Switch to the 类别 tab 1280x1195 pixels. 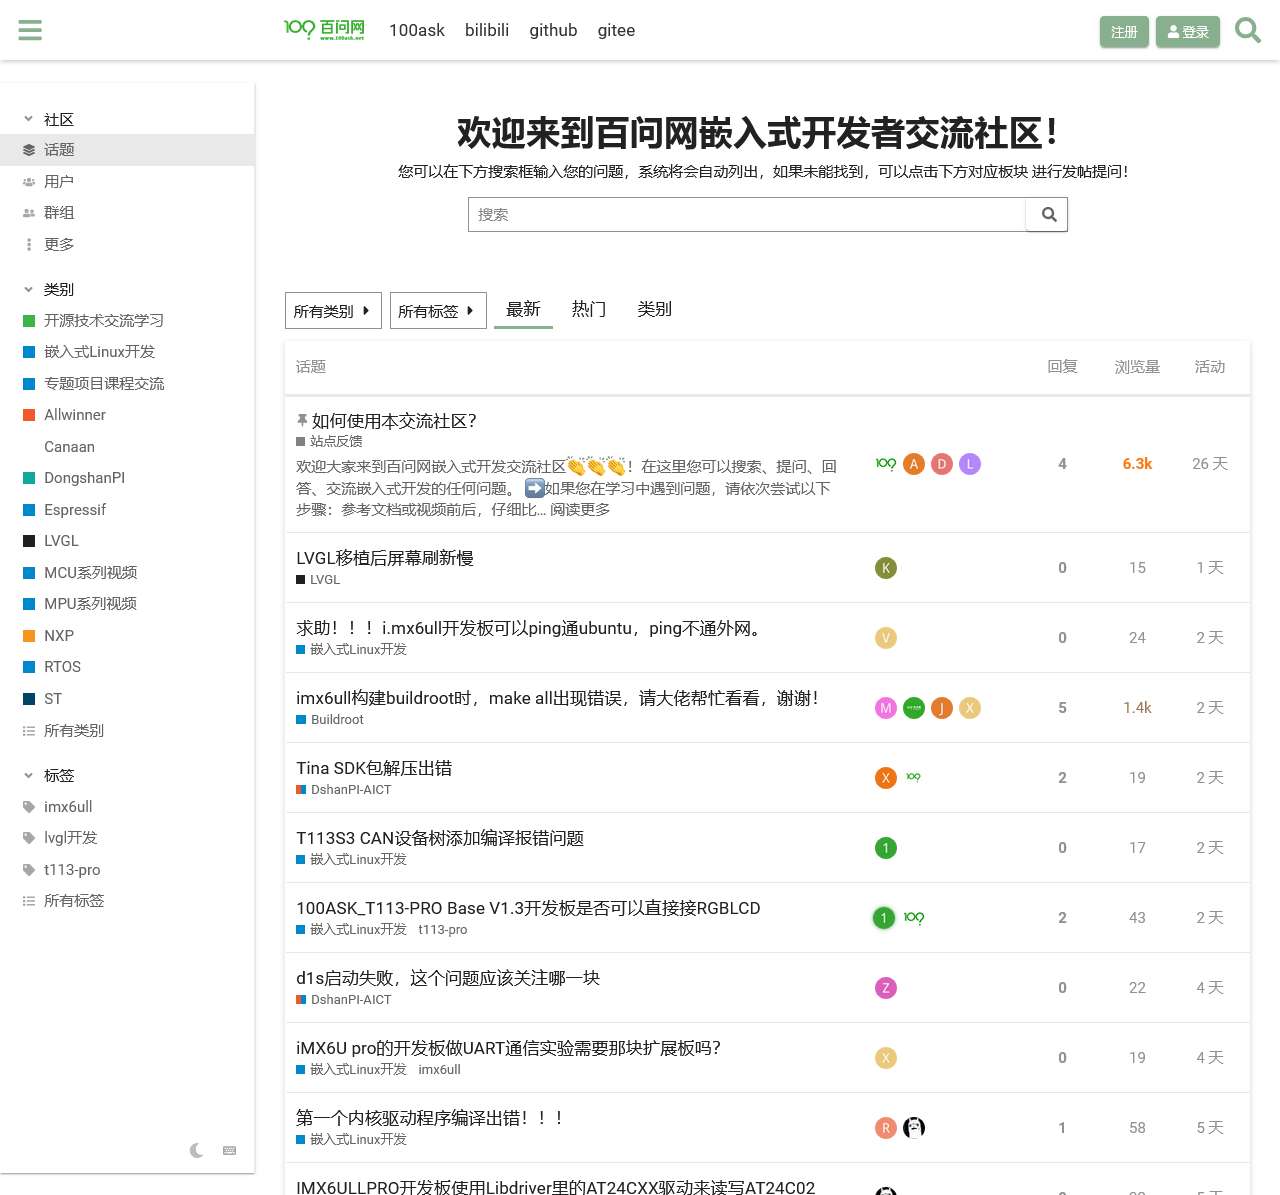[654, 309]
